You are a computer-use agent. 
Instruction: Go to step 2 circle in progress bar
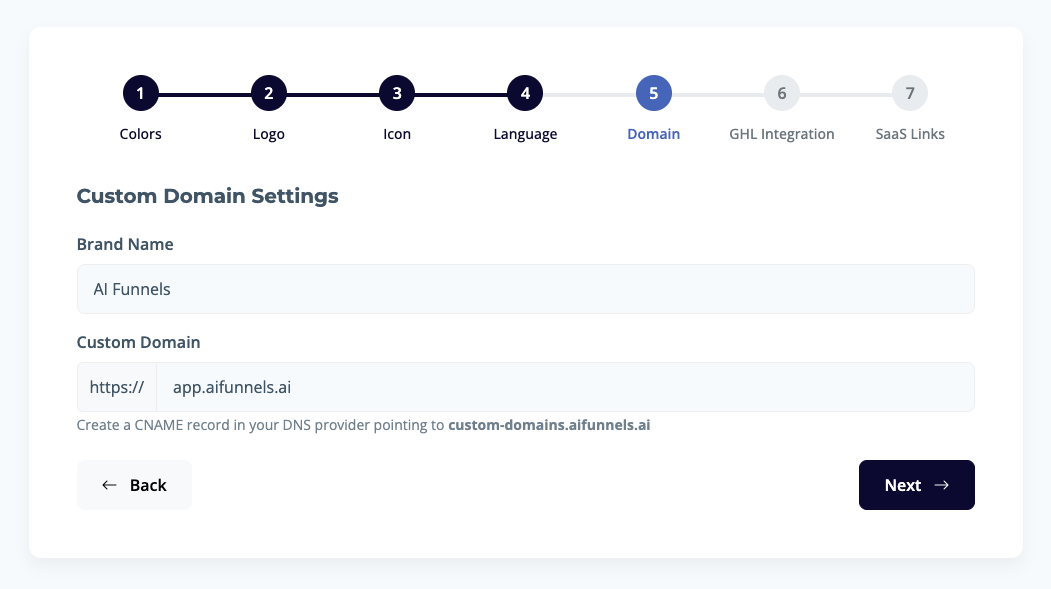pyautogui.click(x=269, y=94)
